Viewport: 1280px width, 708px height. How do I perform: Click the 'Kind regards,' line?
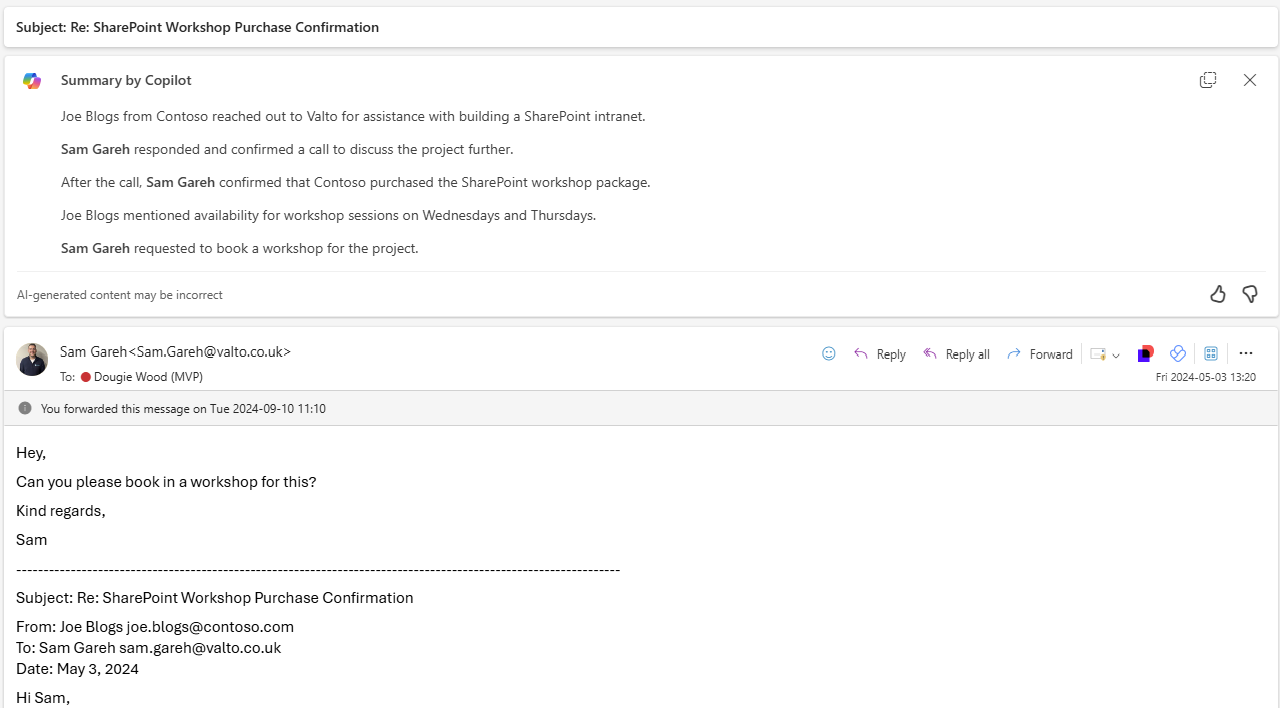click(x=61, y=511)
